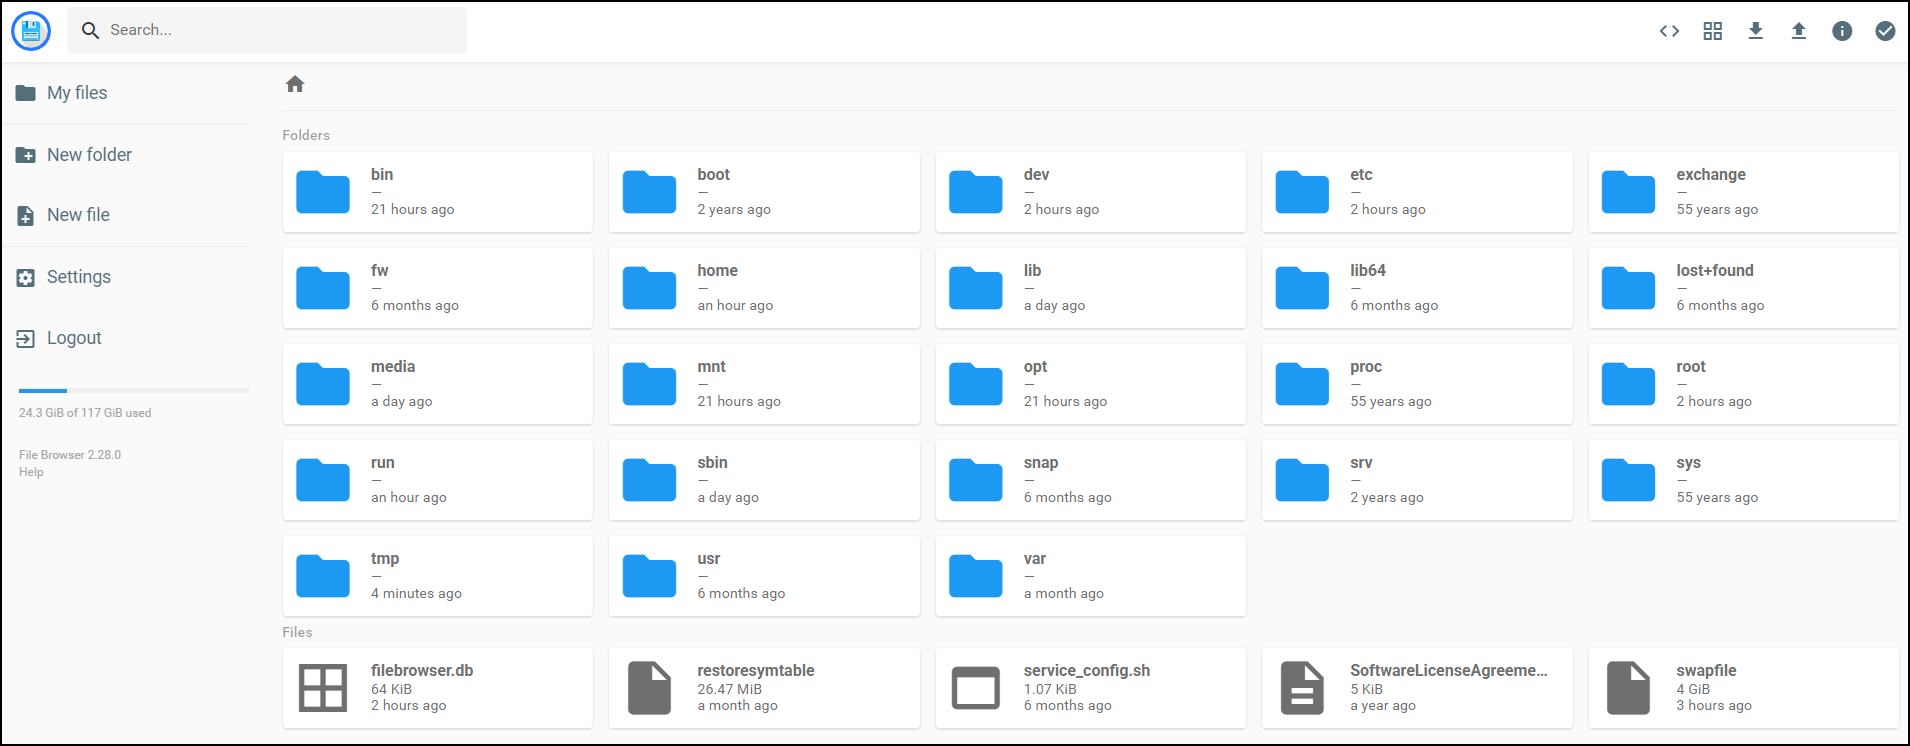The image size is (1910, 746).
Task: Switch view with the grid view icon
Action: 1713,31
